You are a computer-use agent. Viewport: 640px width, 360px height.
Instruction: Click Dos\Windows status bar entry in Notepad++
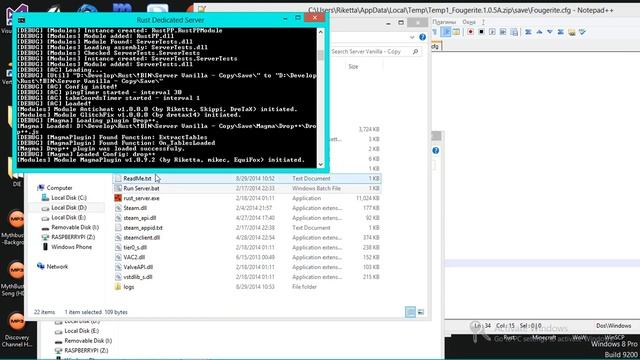click(x=613, y=326)
